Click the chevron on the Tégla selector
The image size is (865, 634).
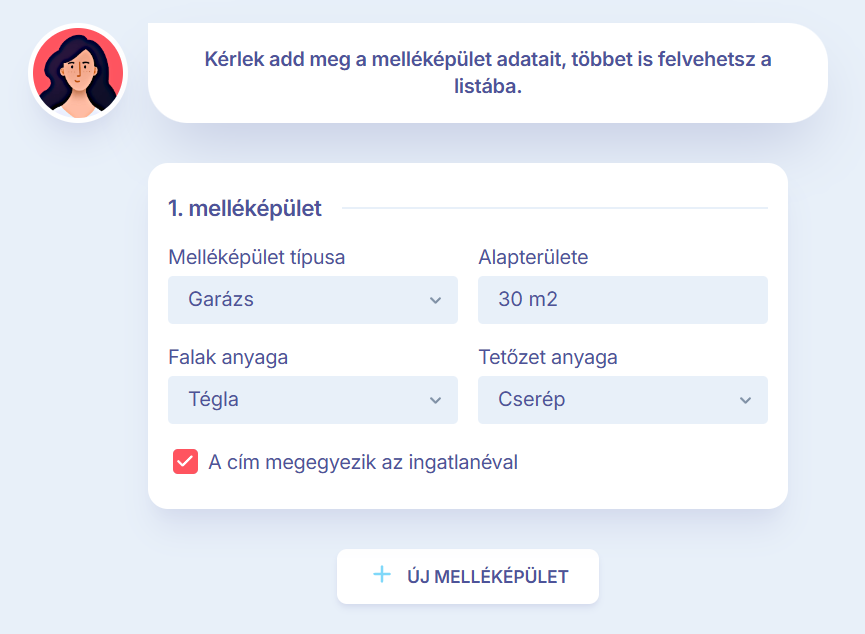437,399
